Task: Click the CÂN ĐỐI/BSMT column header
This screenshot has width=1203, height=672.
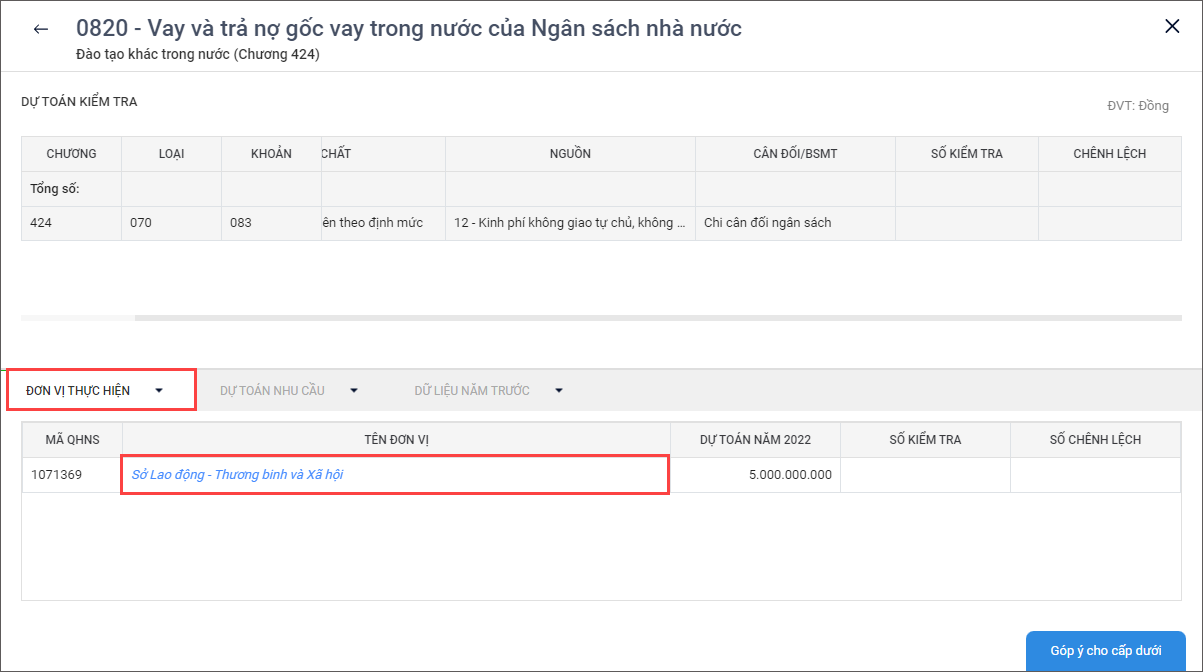Action: coord(795,154)
